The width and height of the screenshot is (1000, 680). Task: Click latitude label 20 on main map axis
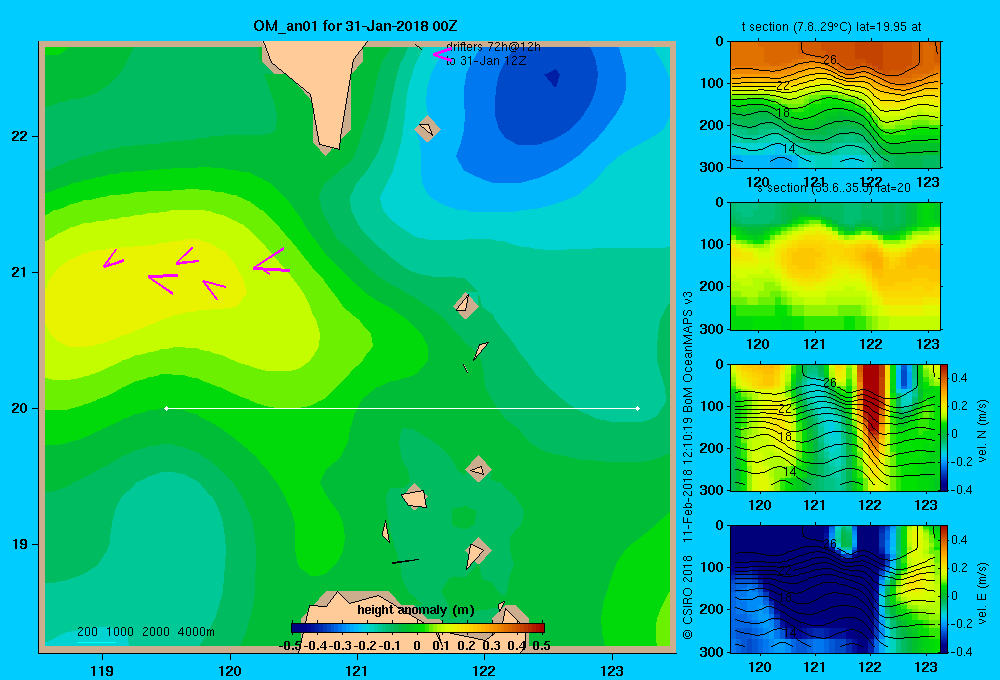[20, 408]
